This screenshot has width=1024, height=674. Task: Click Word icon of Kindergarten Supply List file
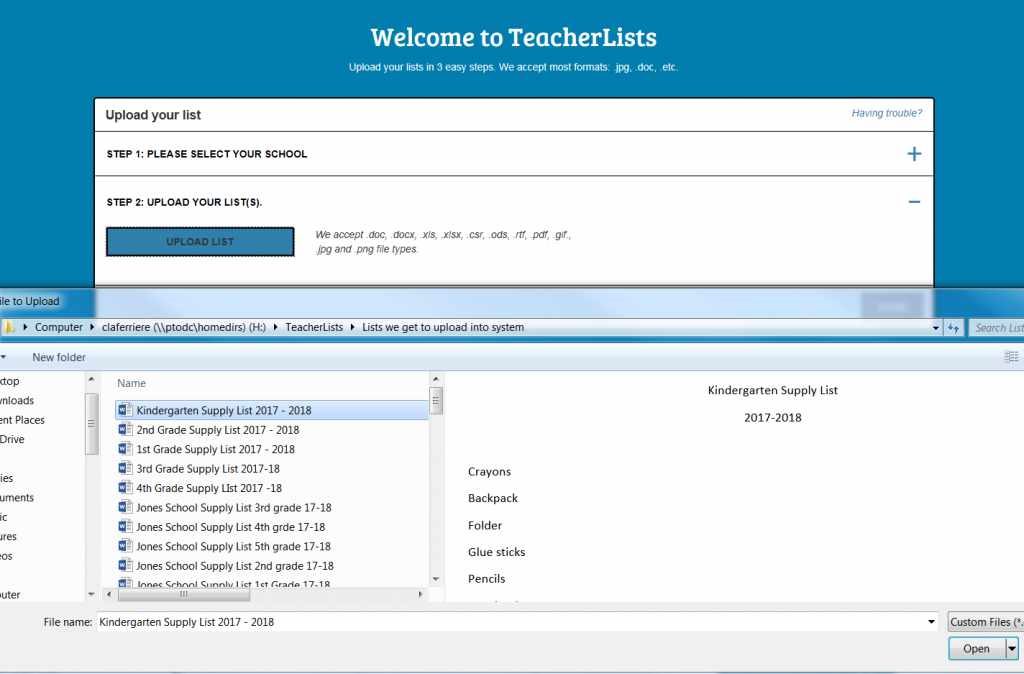pos(125,410)
